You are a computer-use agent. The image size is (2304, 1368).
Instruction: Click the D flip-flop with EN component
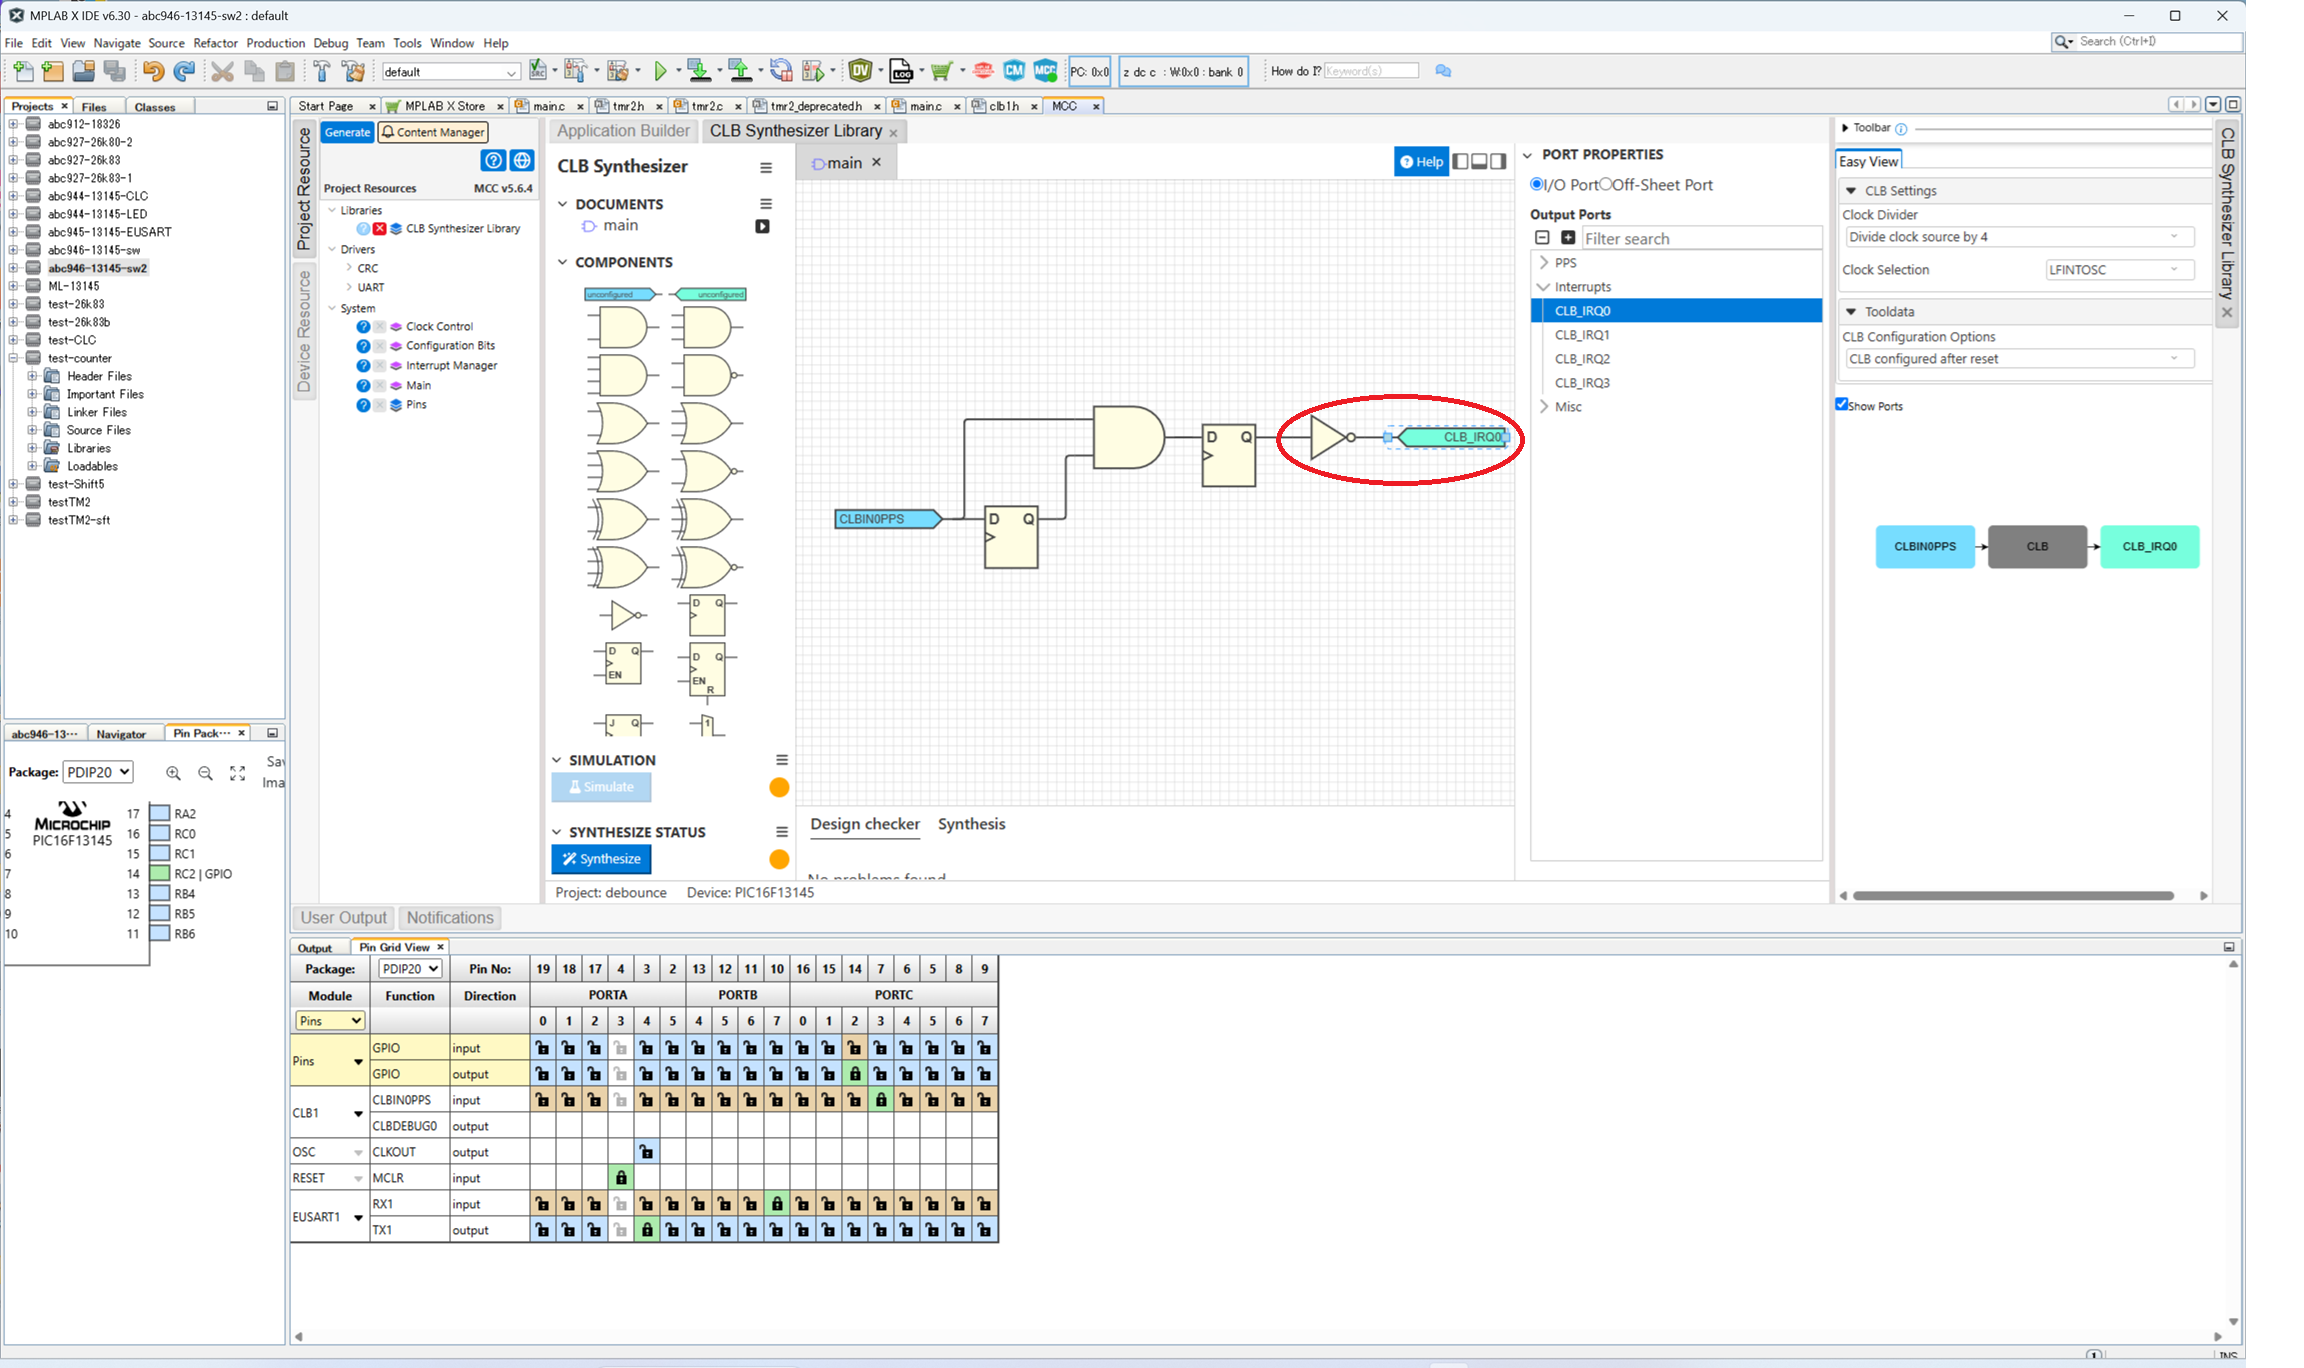point(623,664)
